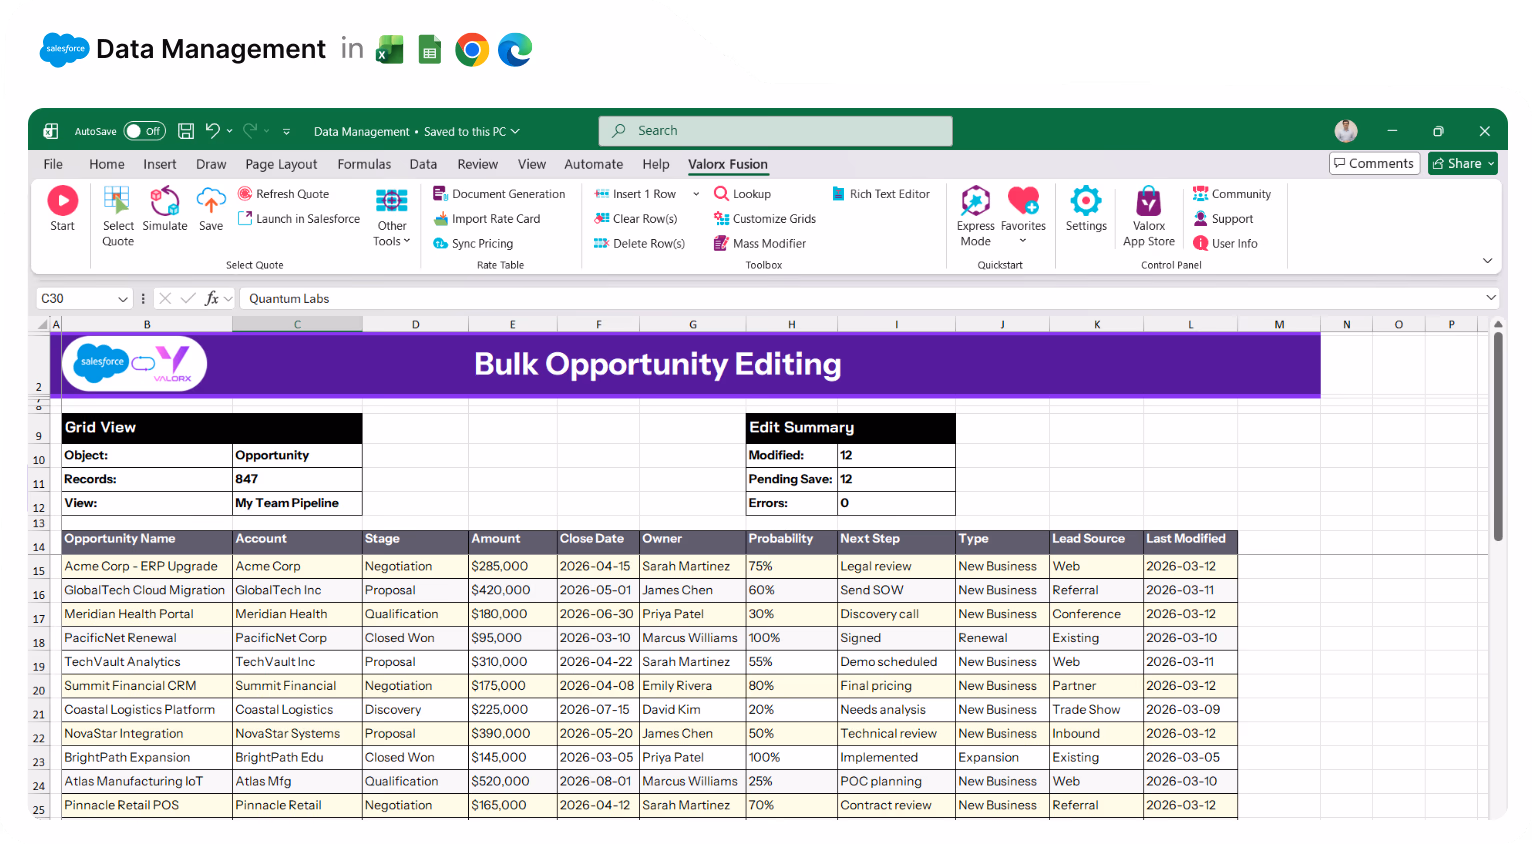The image size is (1532, 844).
Task: Open the Mass Modifier tool
Action: [x=760, y=243]
